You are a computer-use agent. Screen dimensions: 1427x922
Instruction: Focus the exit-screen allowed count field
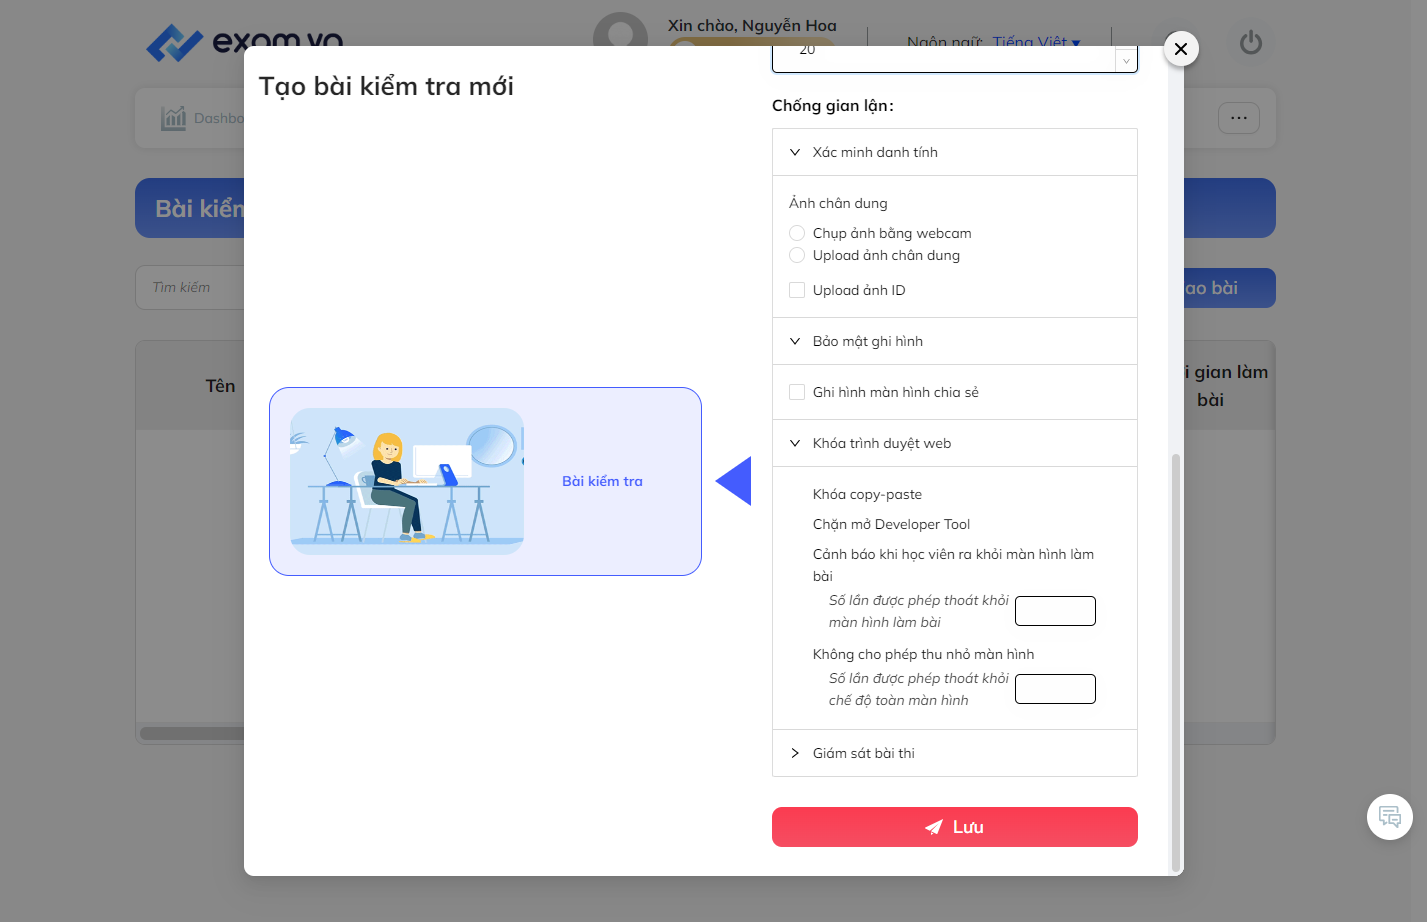click(x=1055, y=611)
